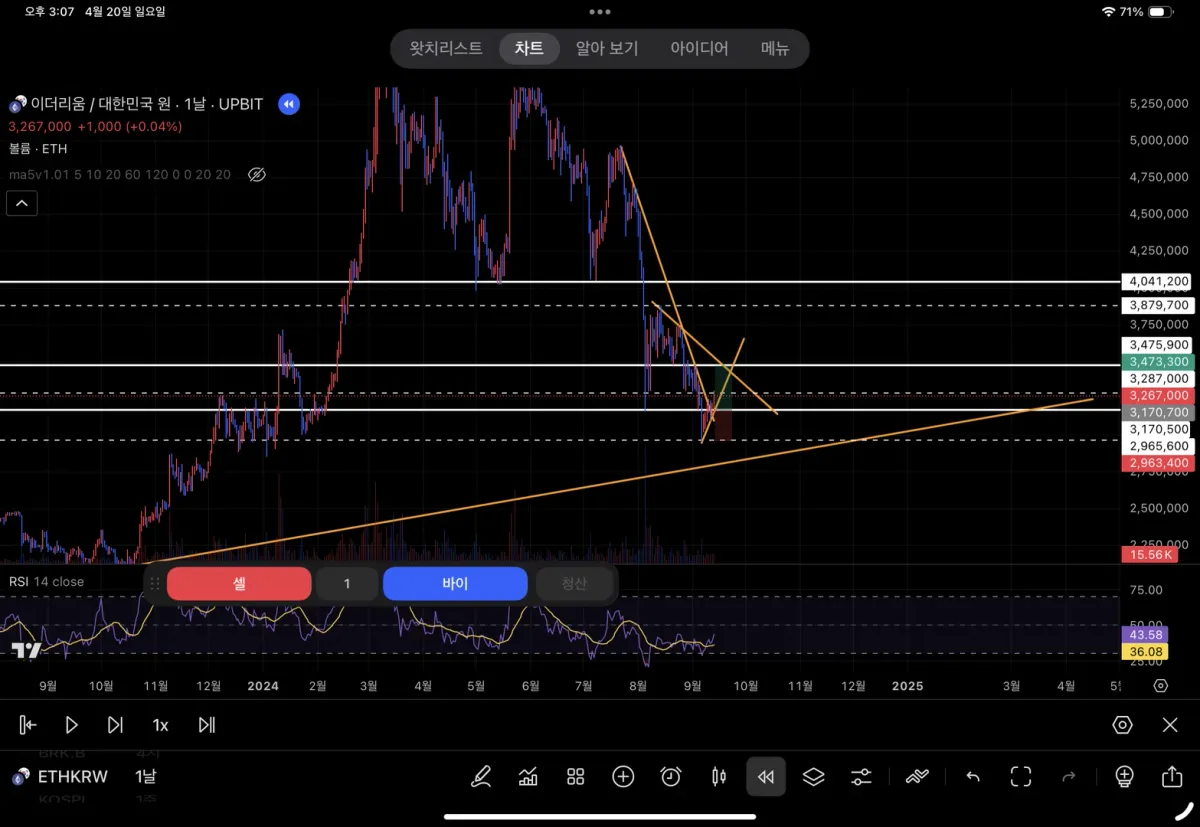Image resolution: width=1200 pixels, height=827 pixels.
Task: Open the layout grid icon
Action: [575, 776]
